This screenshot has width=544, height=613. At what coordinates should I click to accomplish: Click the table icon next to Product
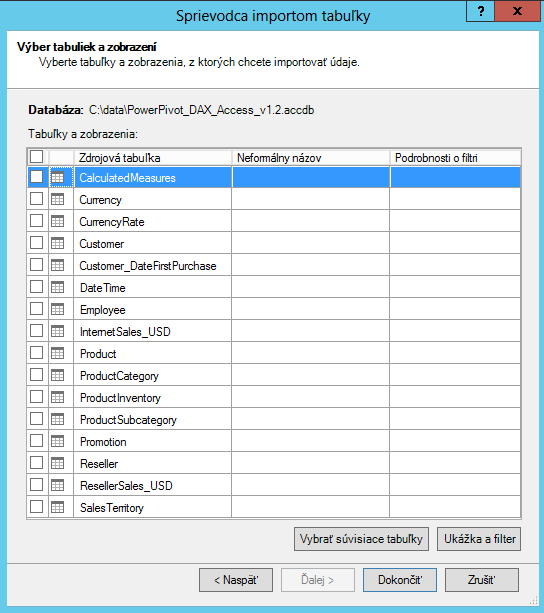point(57,353)
